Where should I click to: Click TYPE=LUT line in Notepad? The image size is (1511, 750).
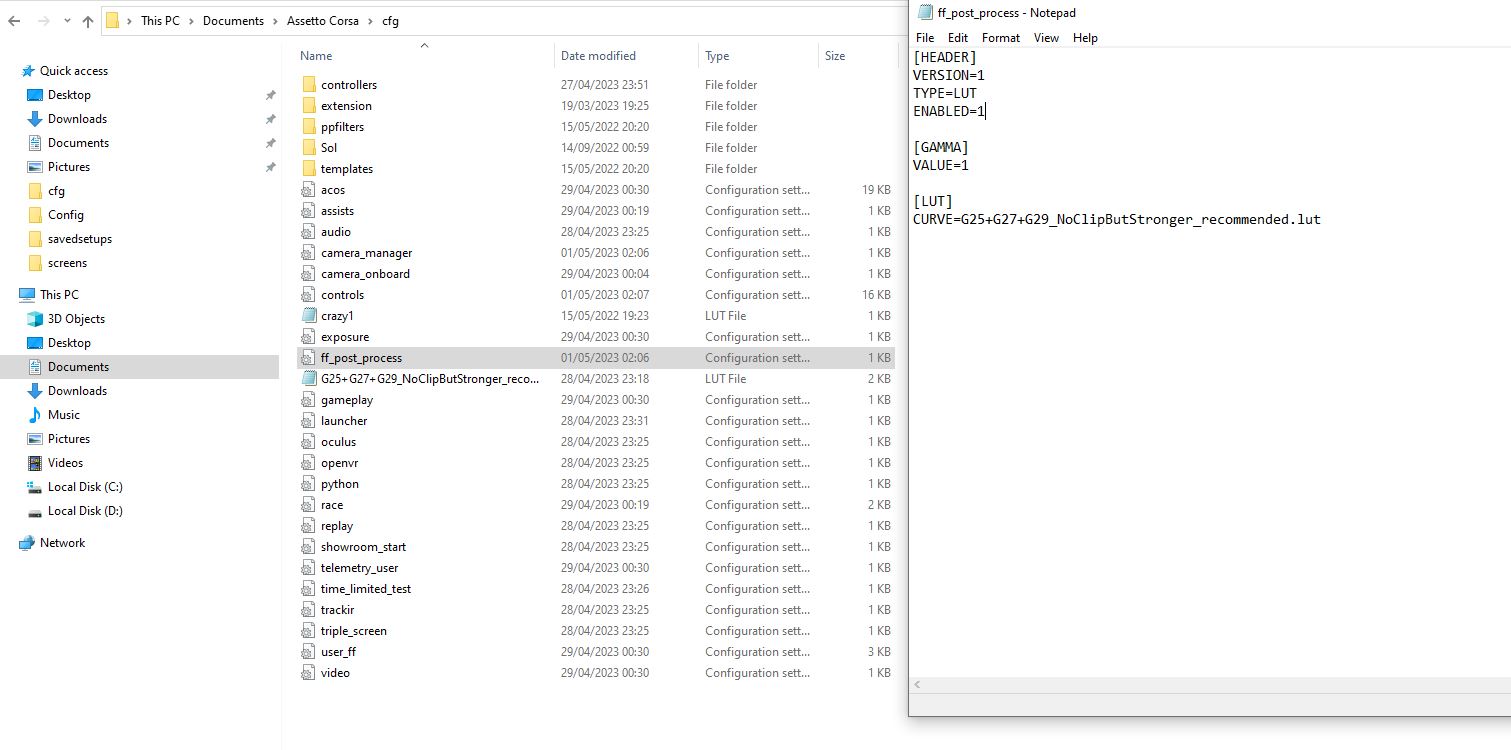coord(945,93)
